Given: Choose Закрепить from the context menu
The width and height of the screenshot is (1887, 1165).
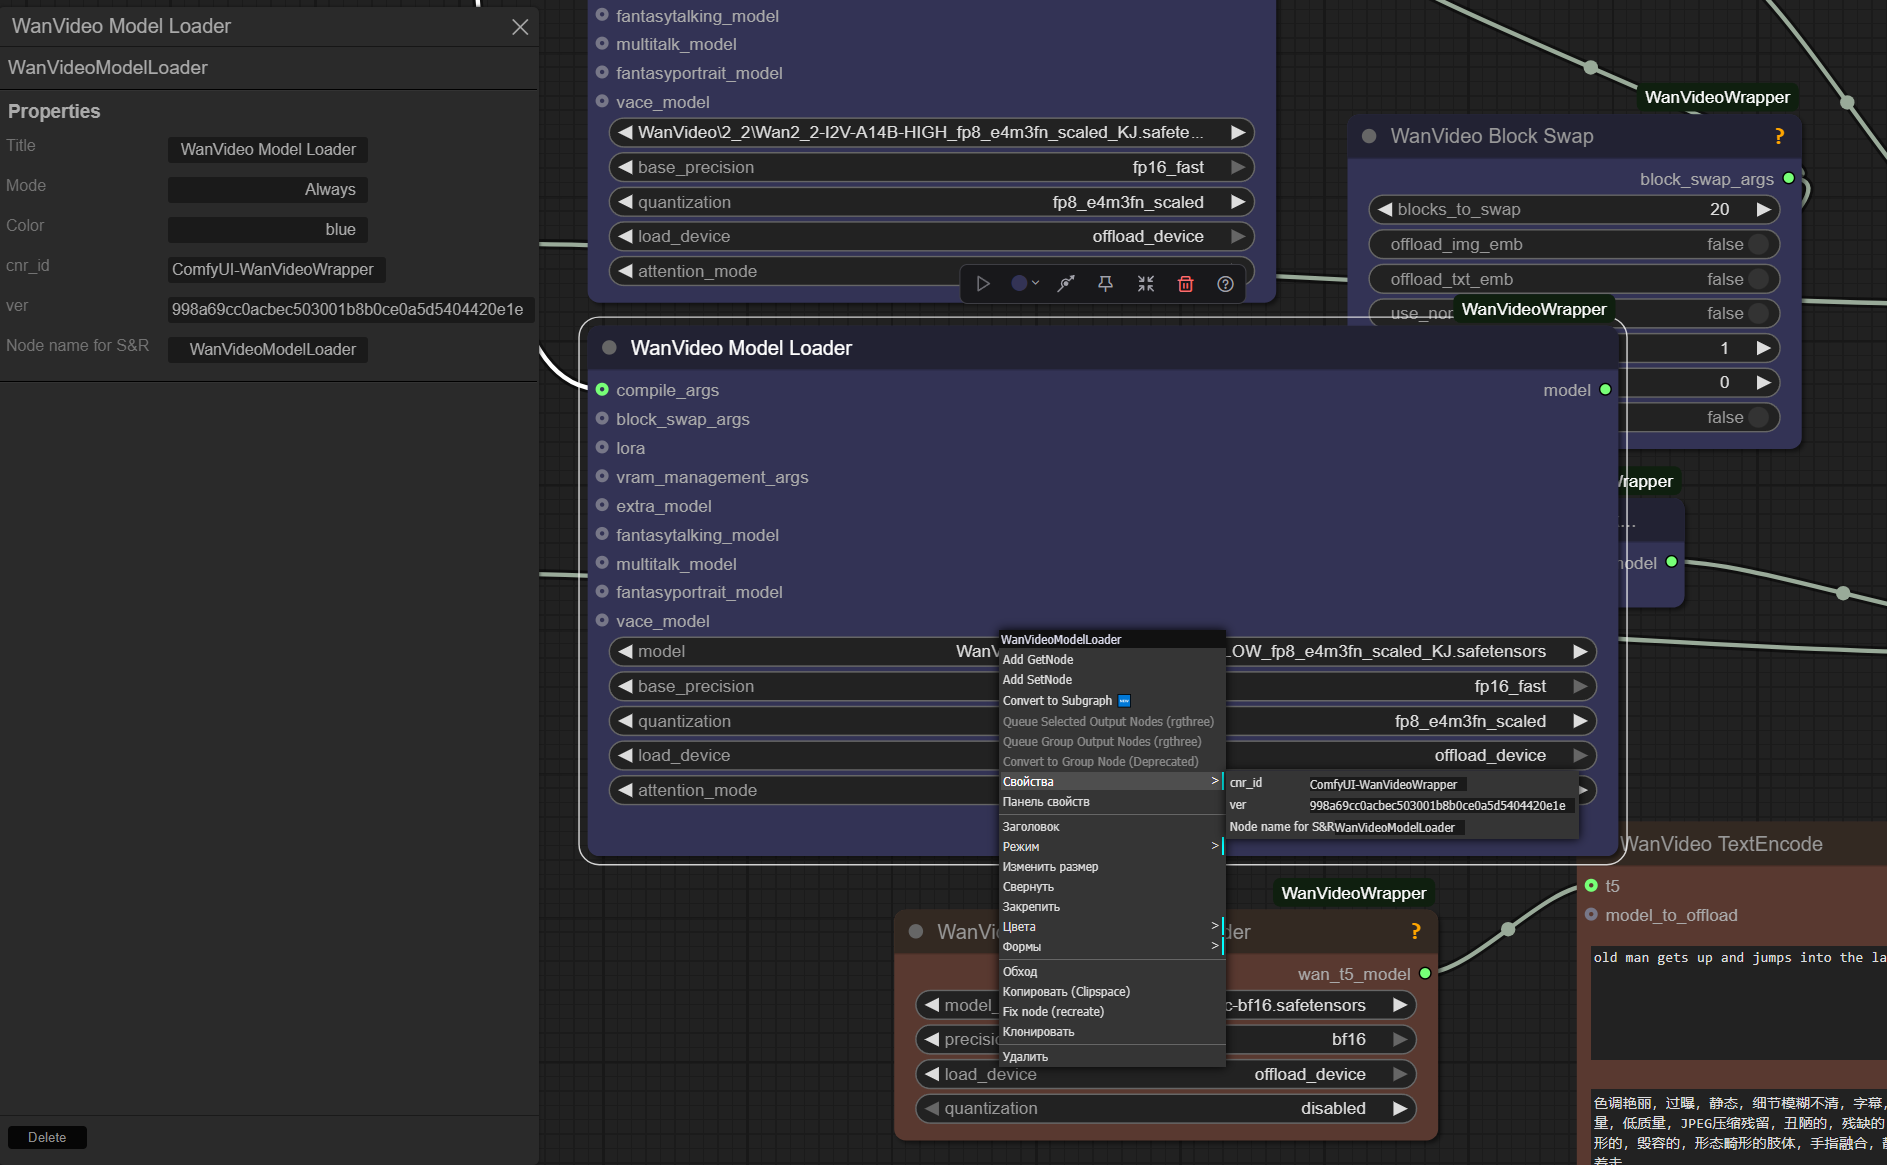Looking at the screenshot, I should [x=1112, y=907].
